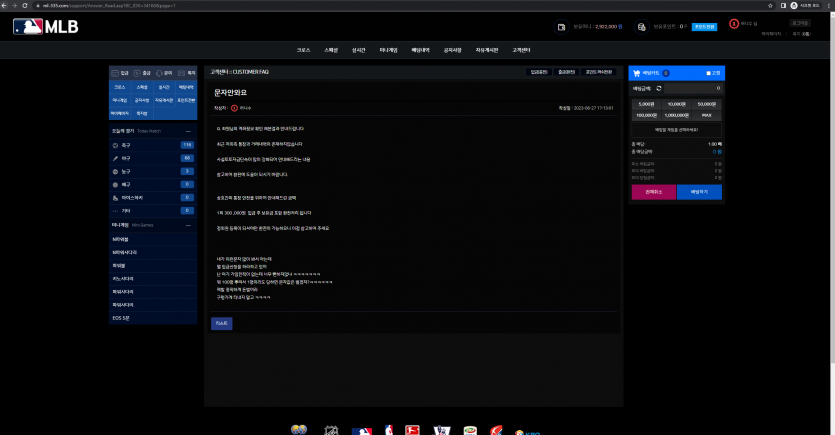This screenshot has height=435, width=835.
Task: Click the MAX bet amount button
Action: coord(707,115)
